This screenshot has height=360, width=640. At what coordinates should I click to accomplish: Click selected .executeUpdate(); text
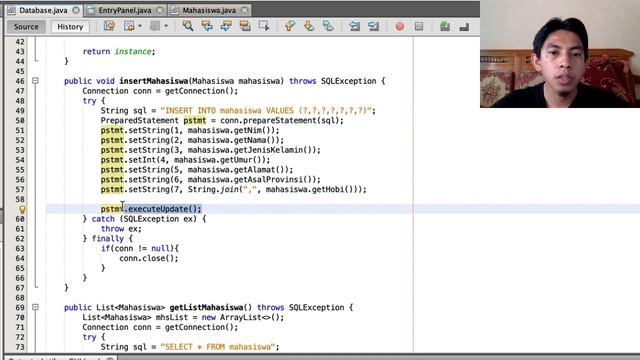click(x=163, y=209)
